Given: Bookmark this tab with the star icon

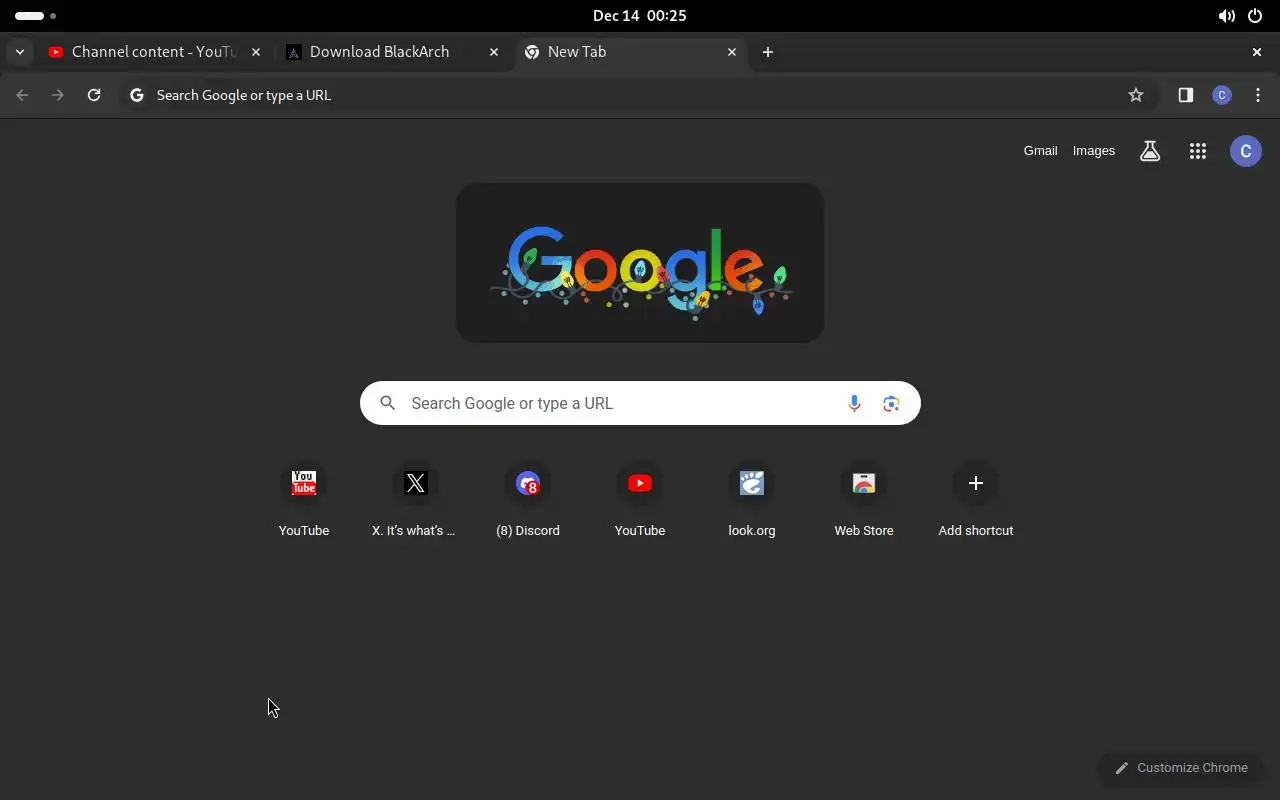Looking at the screenshot, I should coord(1136,95).
